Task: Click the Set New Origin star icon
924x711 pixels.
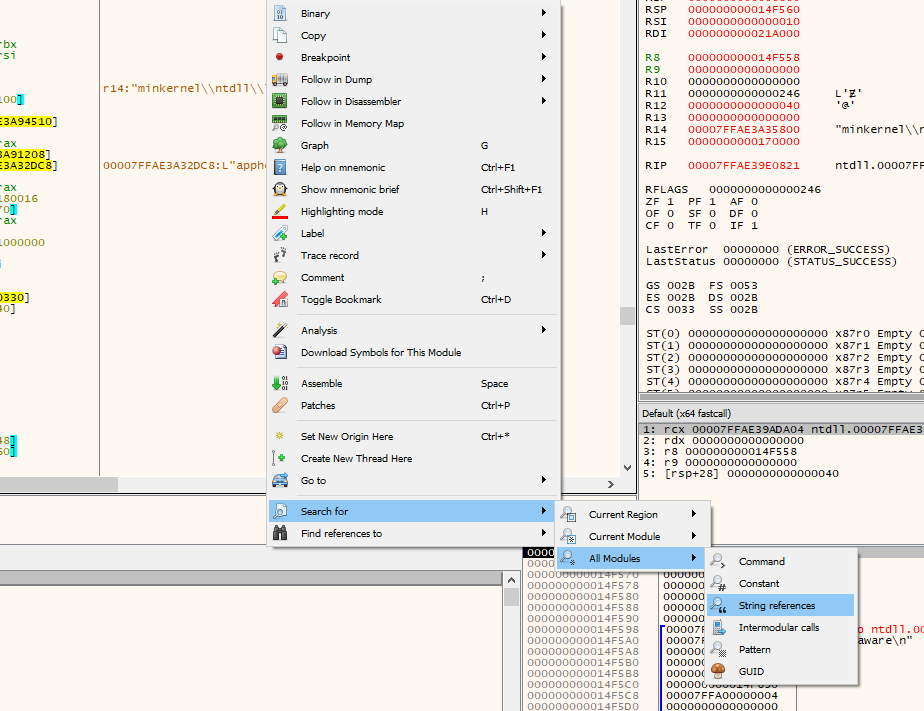Action: tap(280, 436)
